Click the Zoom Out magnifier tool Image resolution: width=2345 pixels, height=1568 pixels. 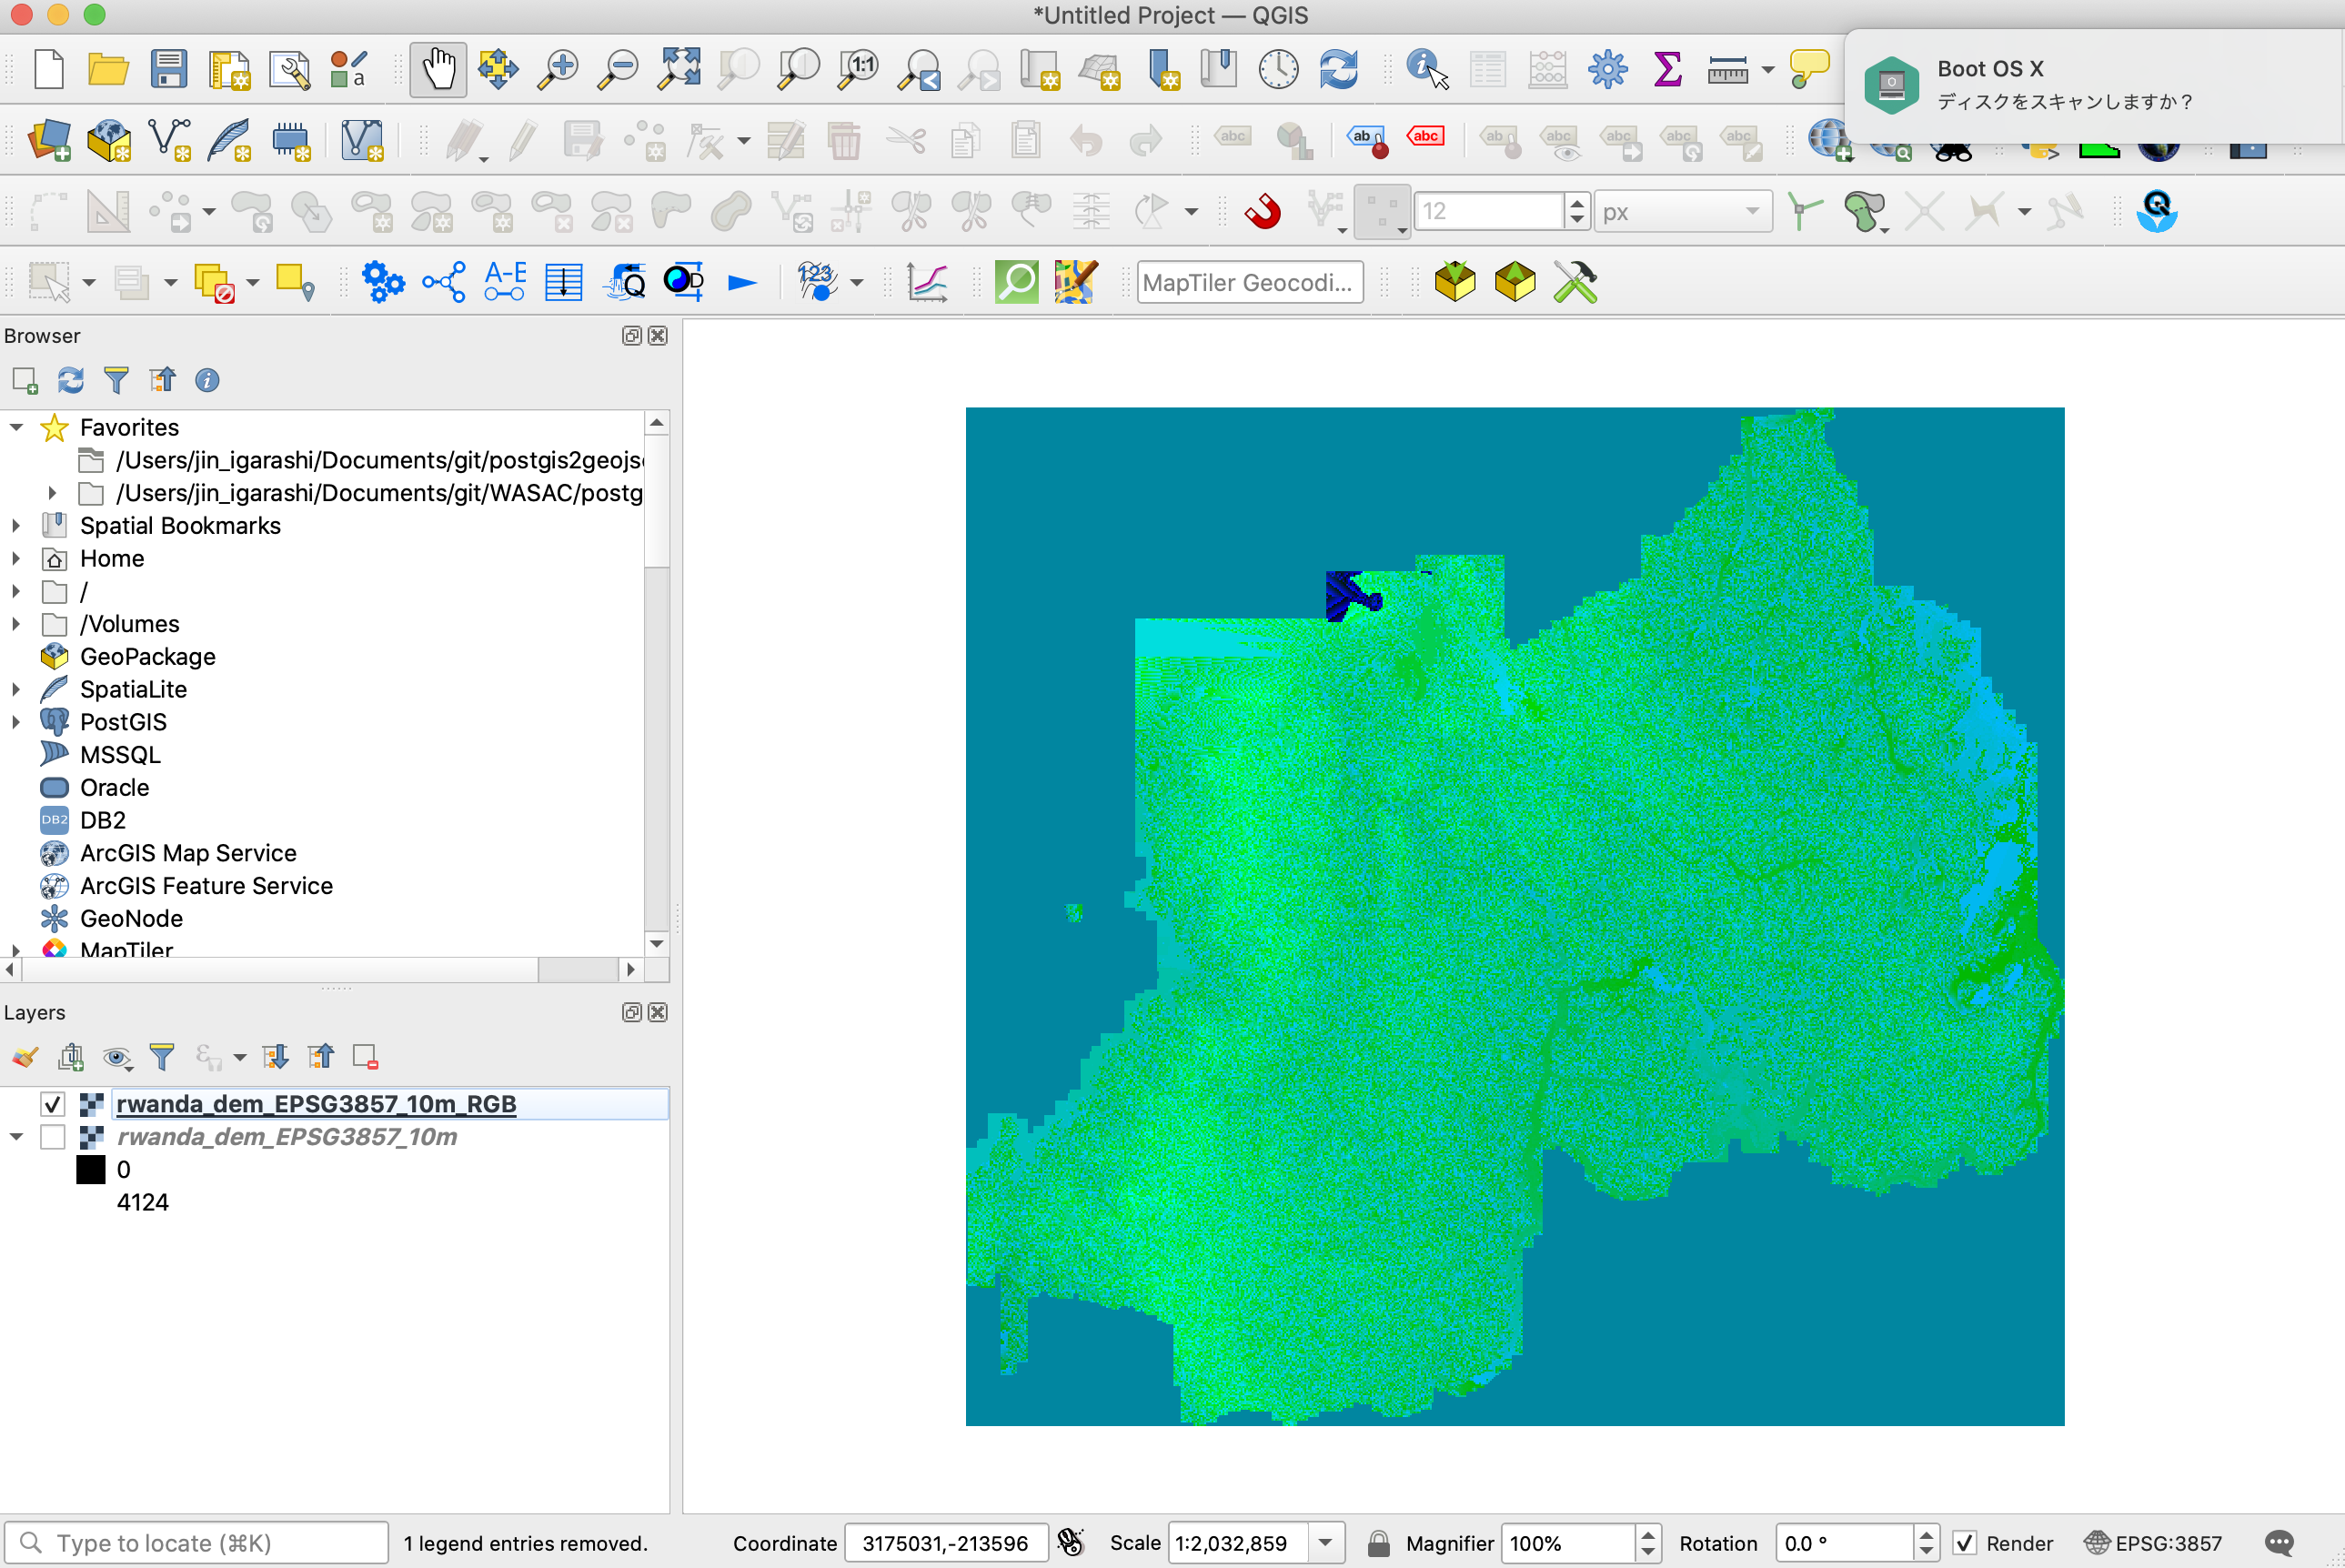coord(618,69)
